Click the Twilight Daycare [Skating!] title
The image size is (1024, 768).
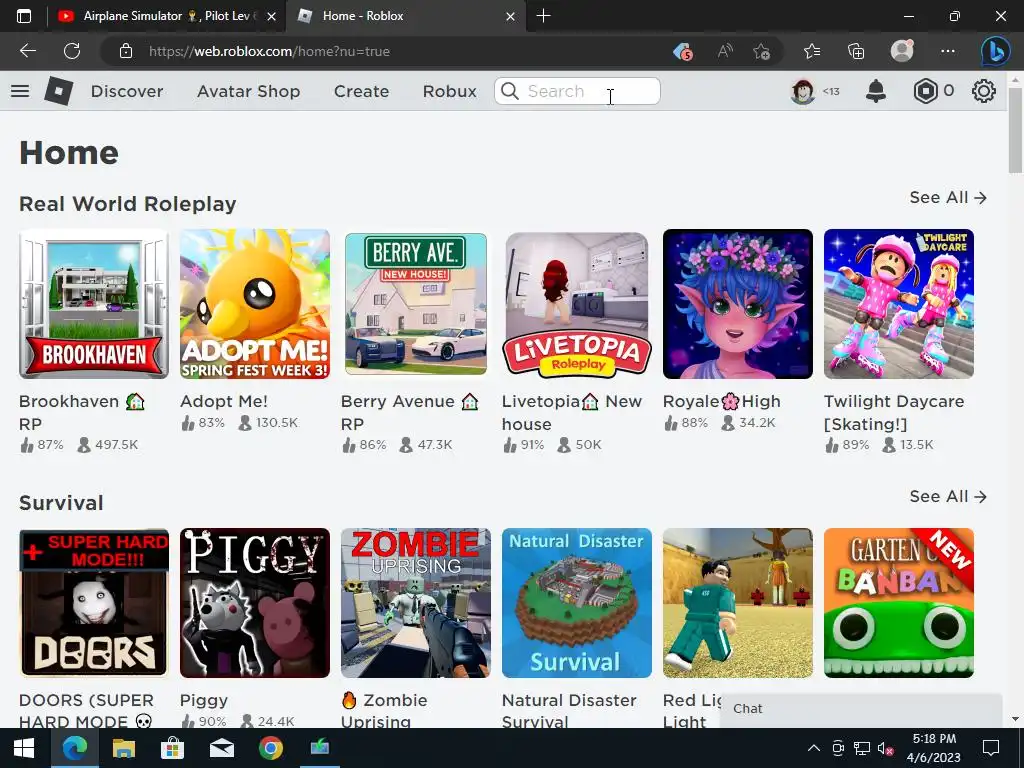pos(893,412)
